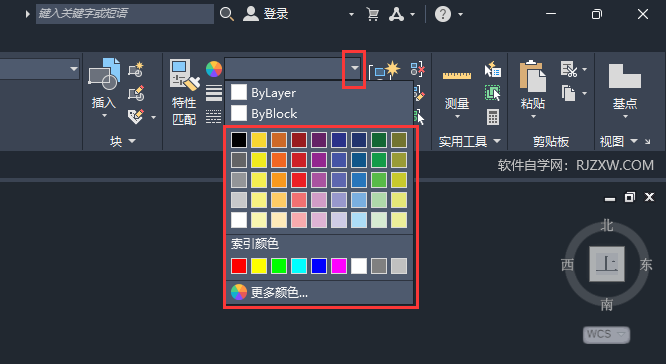
Task: Pick the dark green swatch in top palette row
Action: pyautogui.click(x=378, y=140)
